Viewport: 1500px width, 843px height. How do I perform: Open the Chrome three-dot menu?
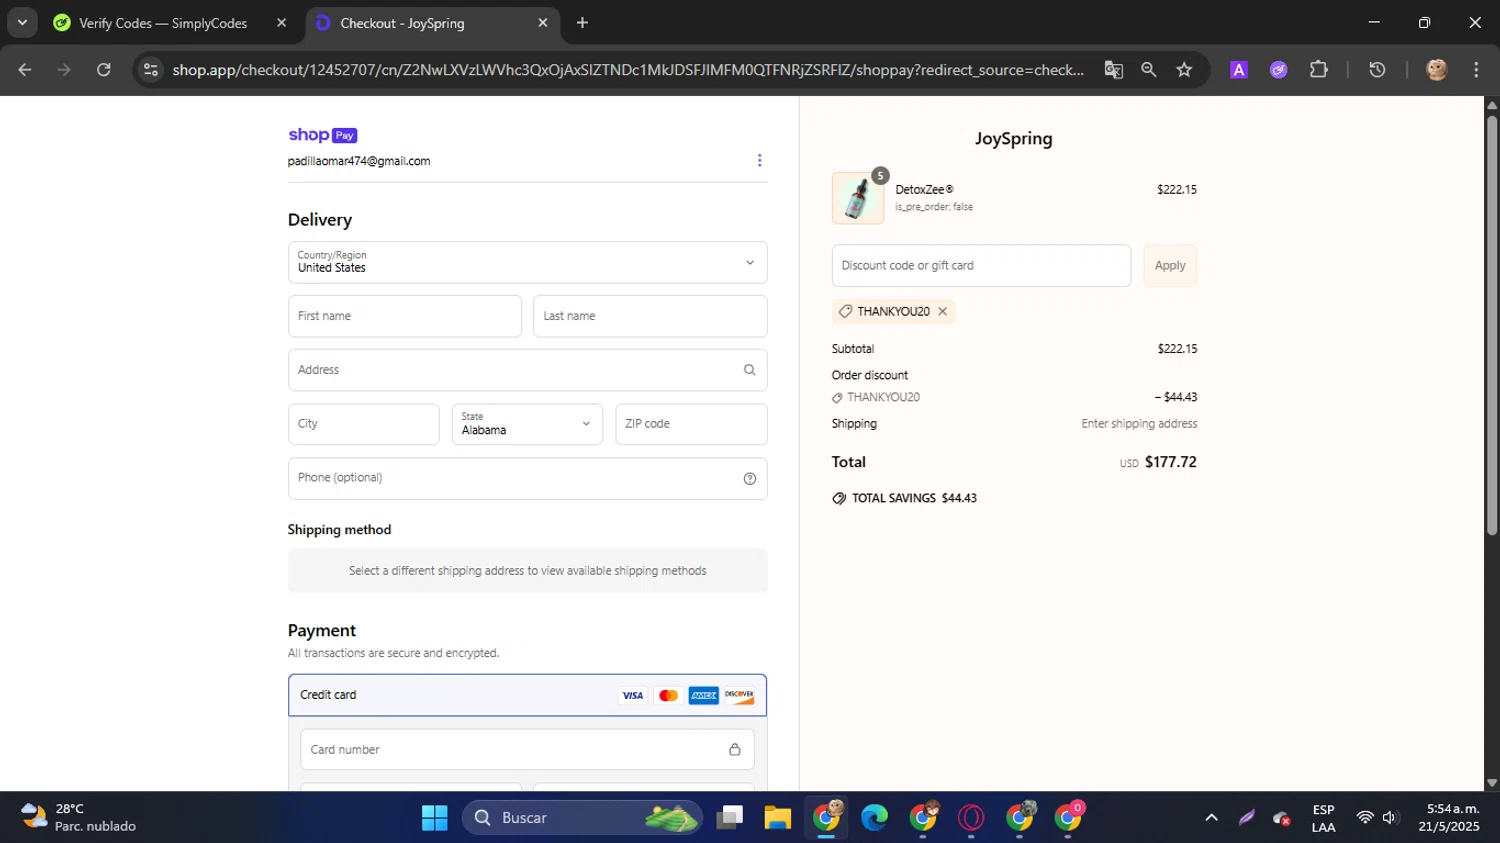(1476, 70)
